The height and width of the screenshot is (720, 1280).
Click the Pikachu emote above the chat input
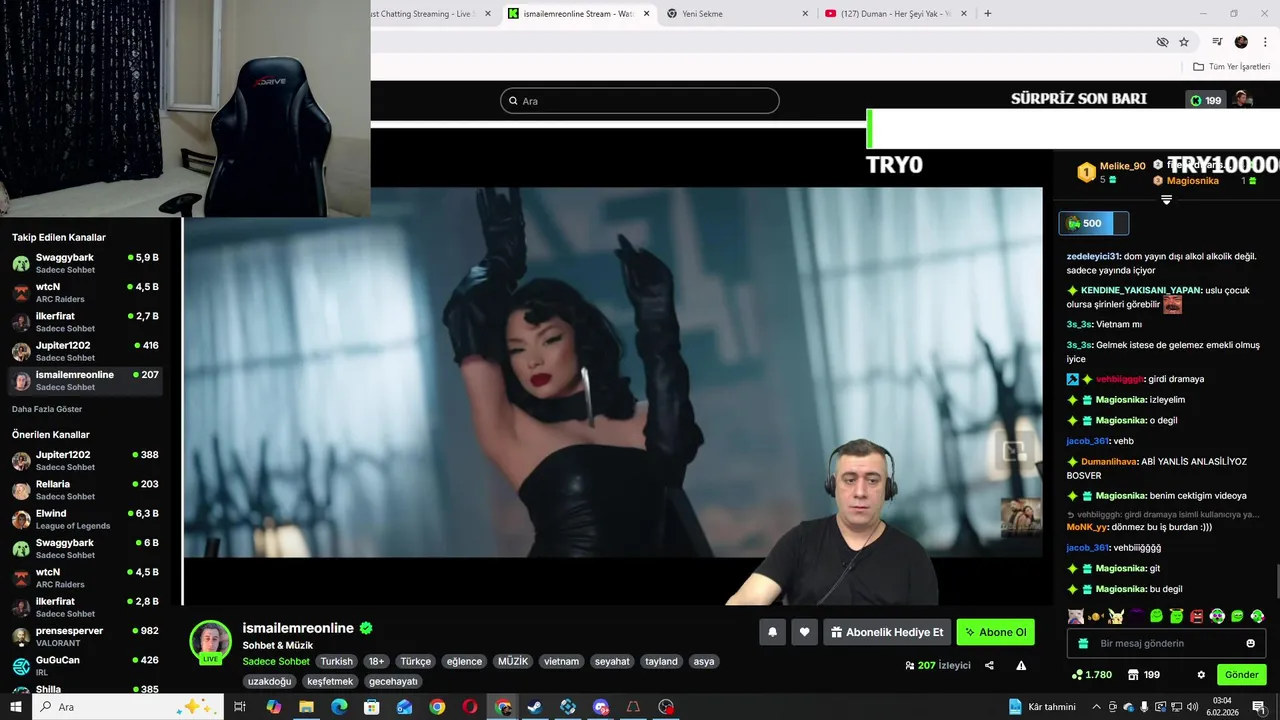1116,616
